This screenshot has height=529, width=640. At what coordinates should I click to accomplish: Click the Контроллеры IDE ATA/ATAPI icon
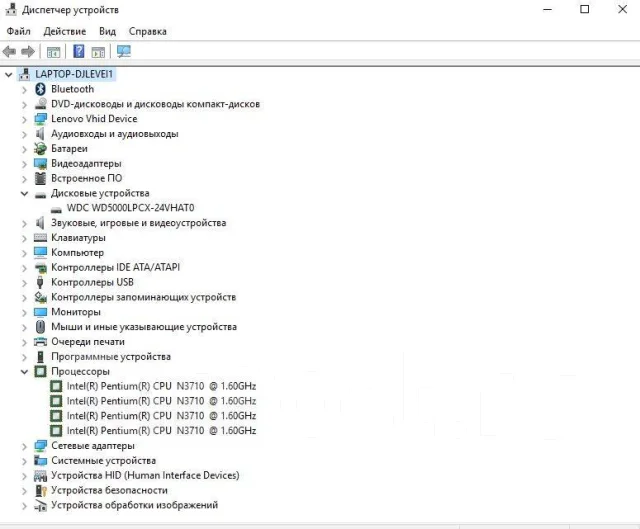tap(40, 268)
